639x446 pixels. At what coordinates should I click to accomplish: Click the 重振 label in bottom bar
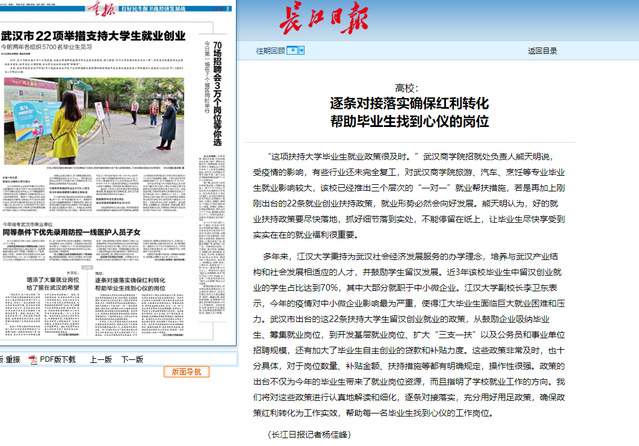12,360
